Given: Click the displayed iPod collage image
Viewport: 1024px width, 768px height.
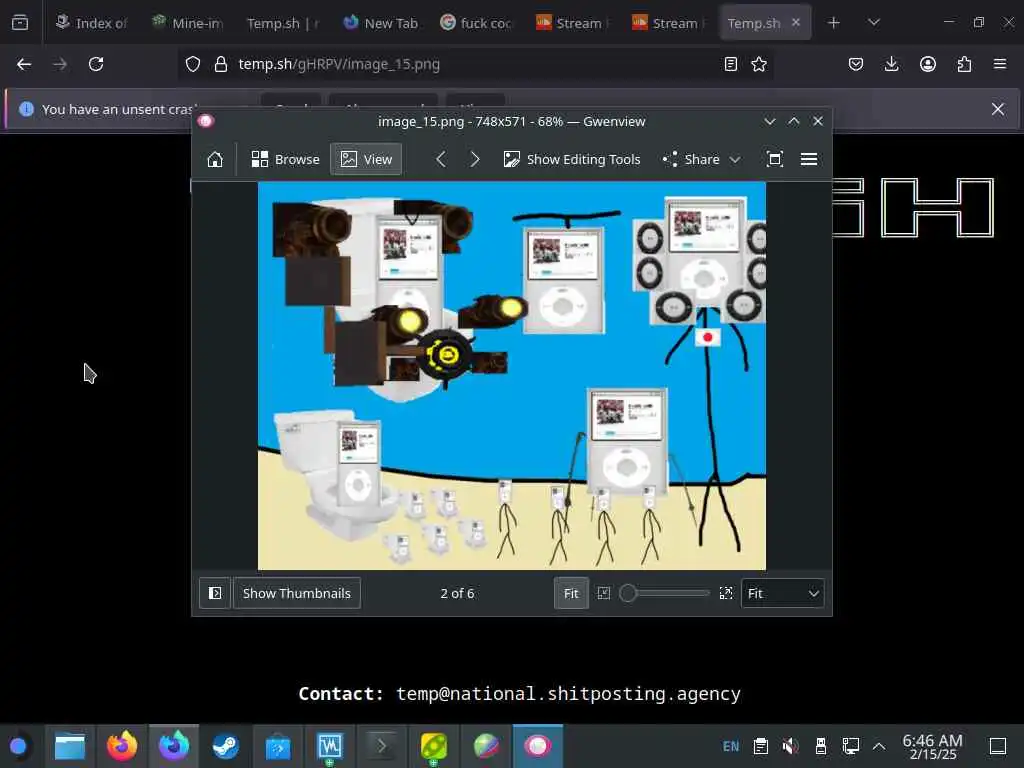Looking at the screenshot, I should click(511, 376).
